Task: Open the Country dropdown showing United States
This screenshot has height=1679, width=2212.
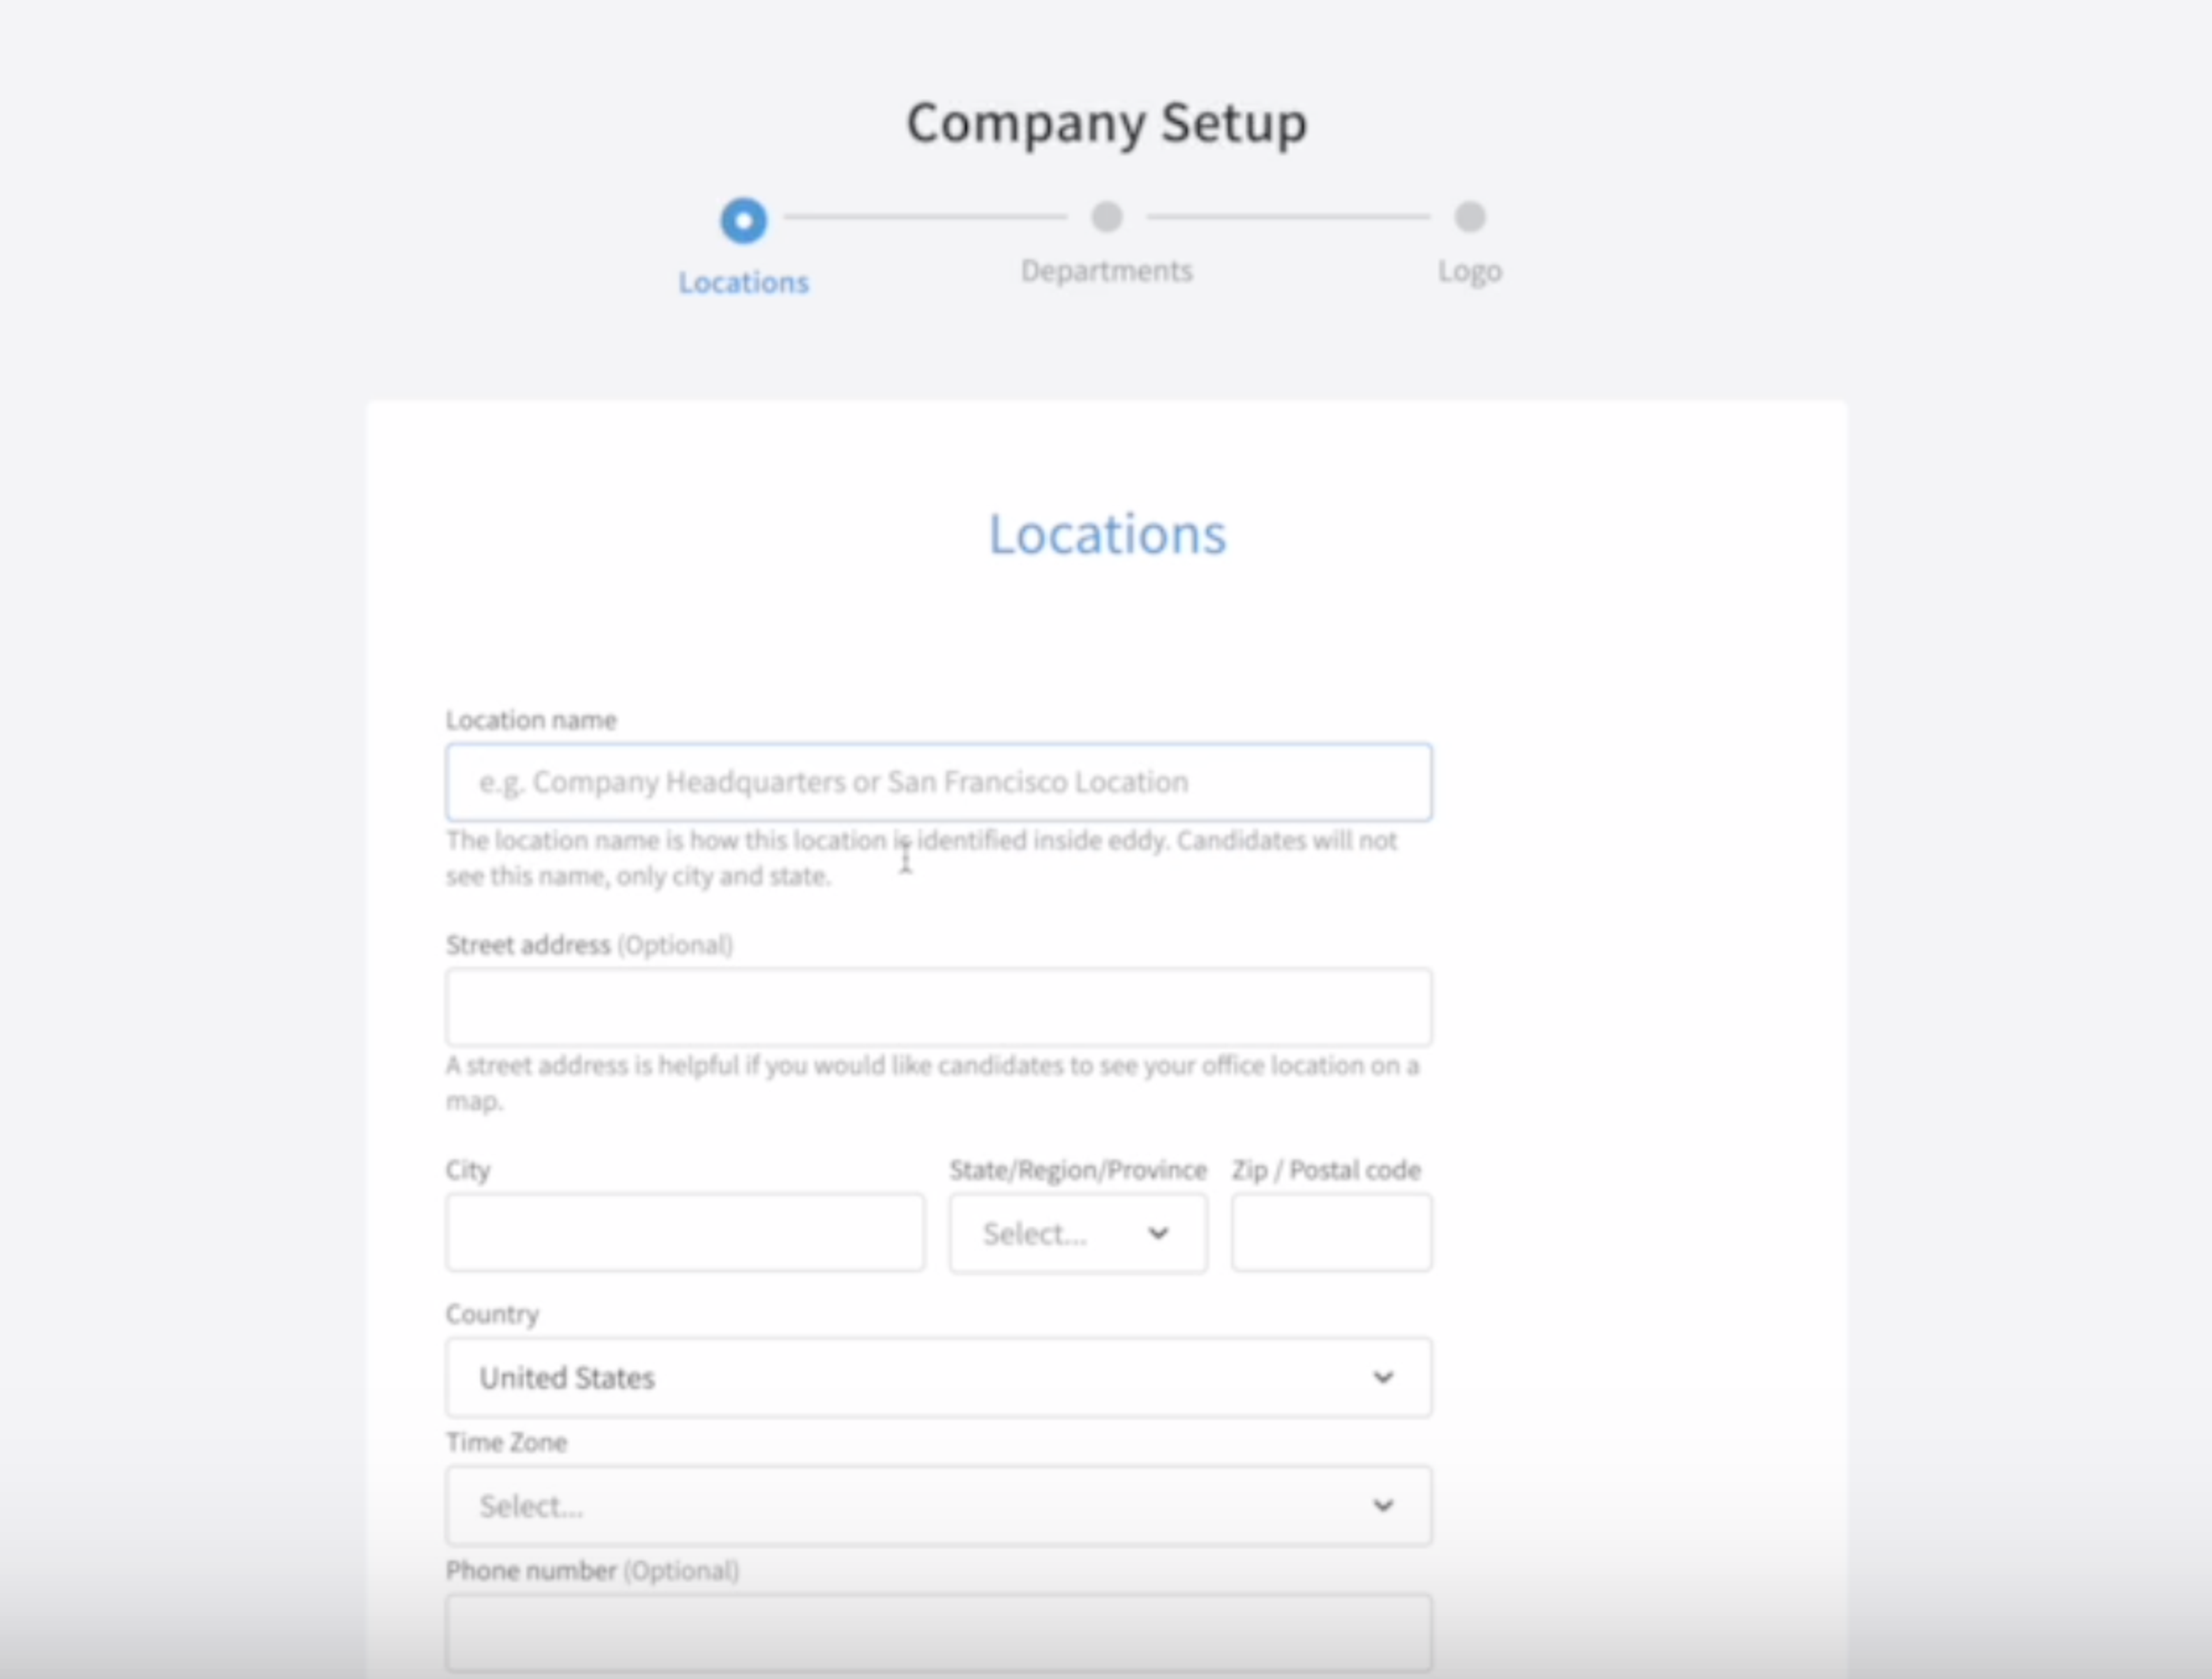Action: coord(938,1377)
